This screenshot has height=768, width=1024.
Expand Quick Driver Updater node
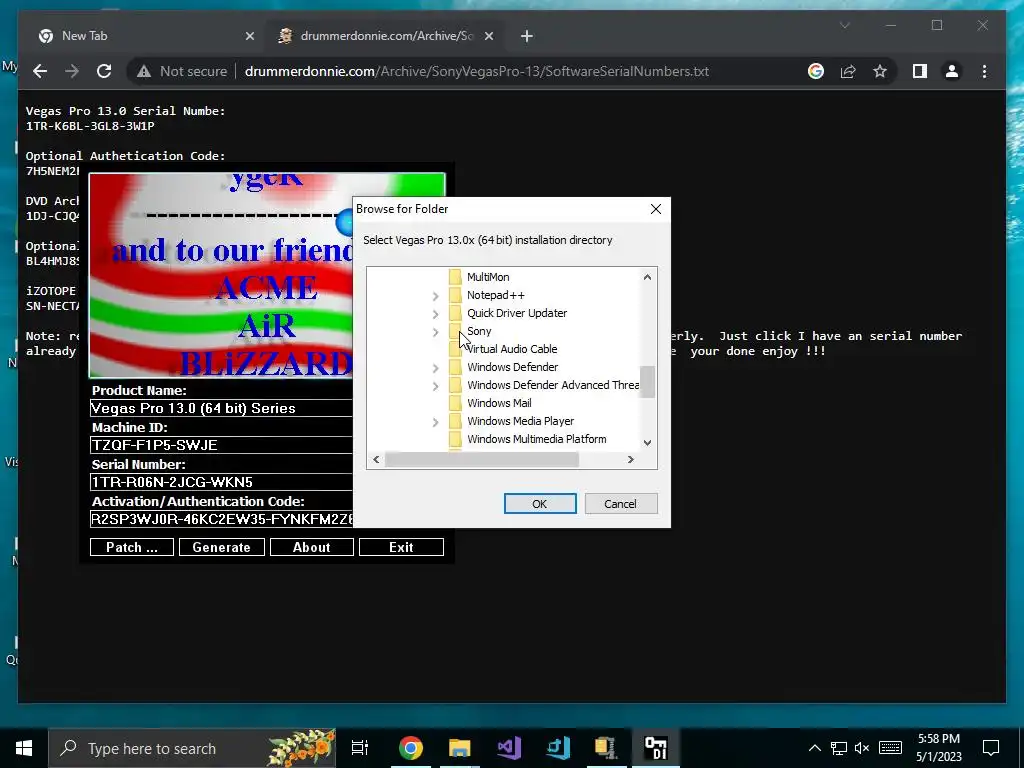point(436,314)
